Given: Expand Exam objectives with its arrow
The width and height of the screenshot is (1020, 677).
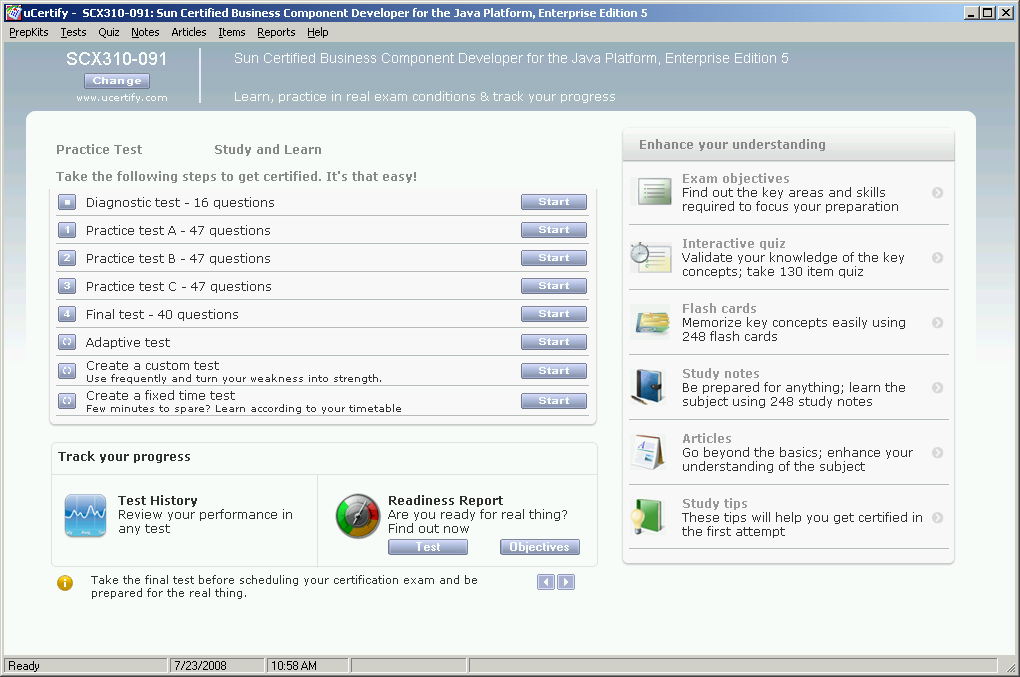Looking at the screenshot, I should tap(937, 192).
